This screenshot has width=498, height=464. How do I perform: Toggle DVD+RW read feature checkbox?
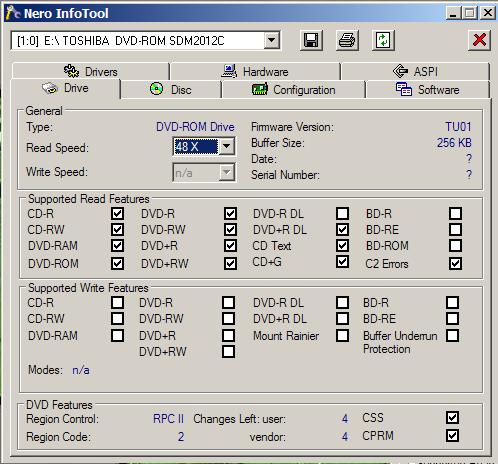tap(230, 263)
